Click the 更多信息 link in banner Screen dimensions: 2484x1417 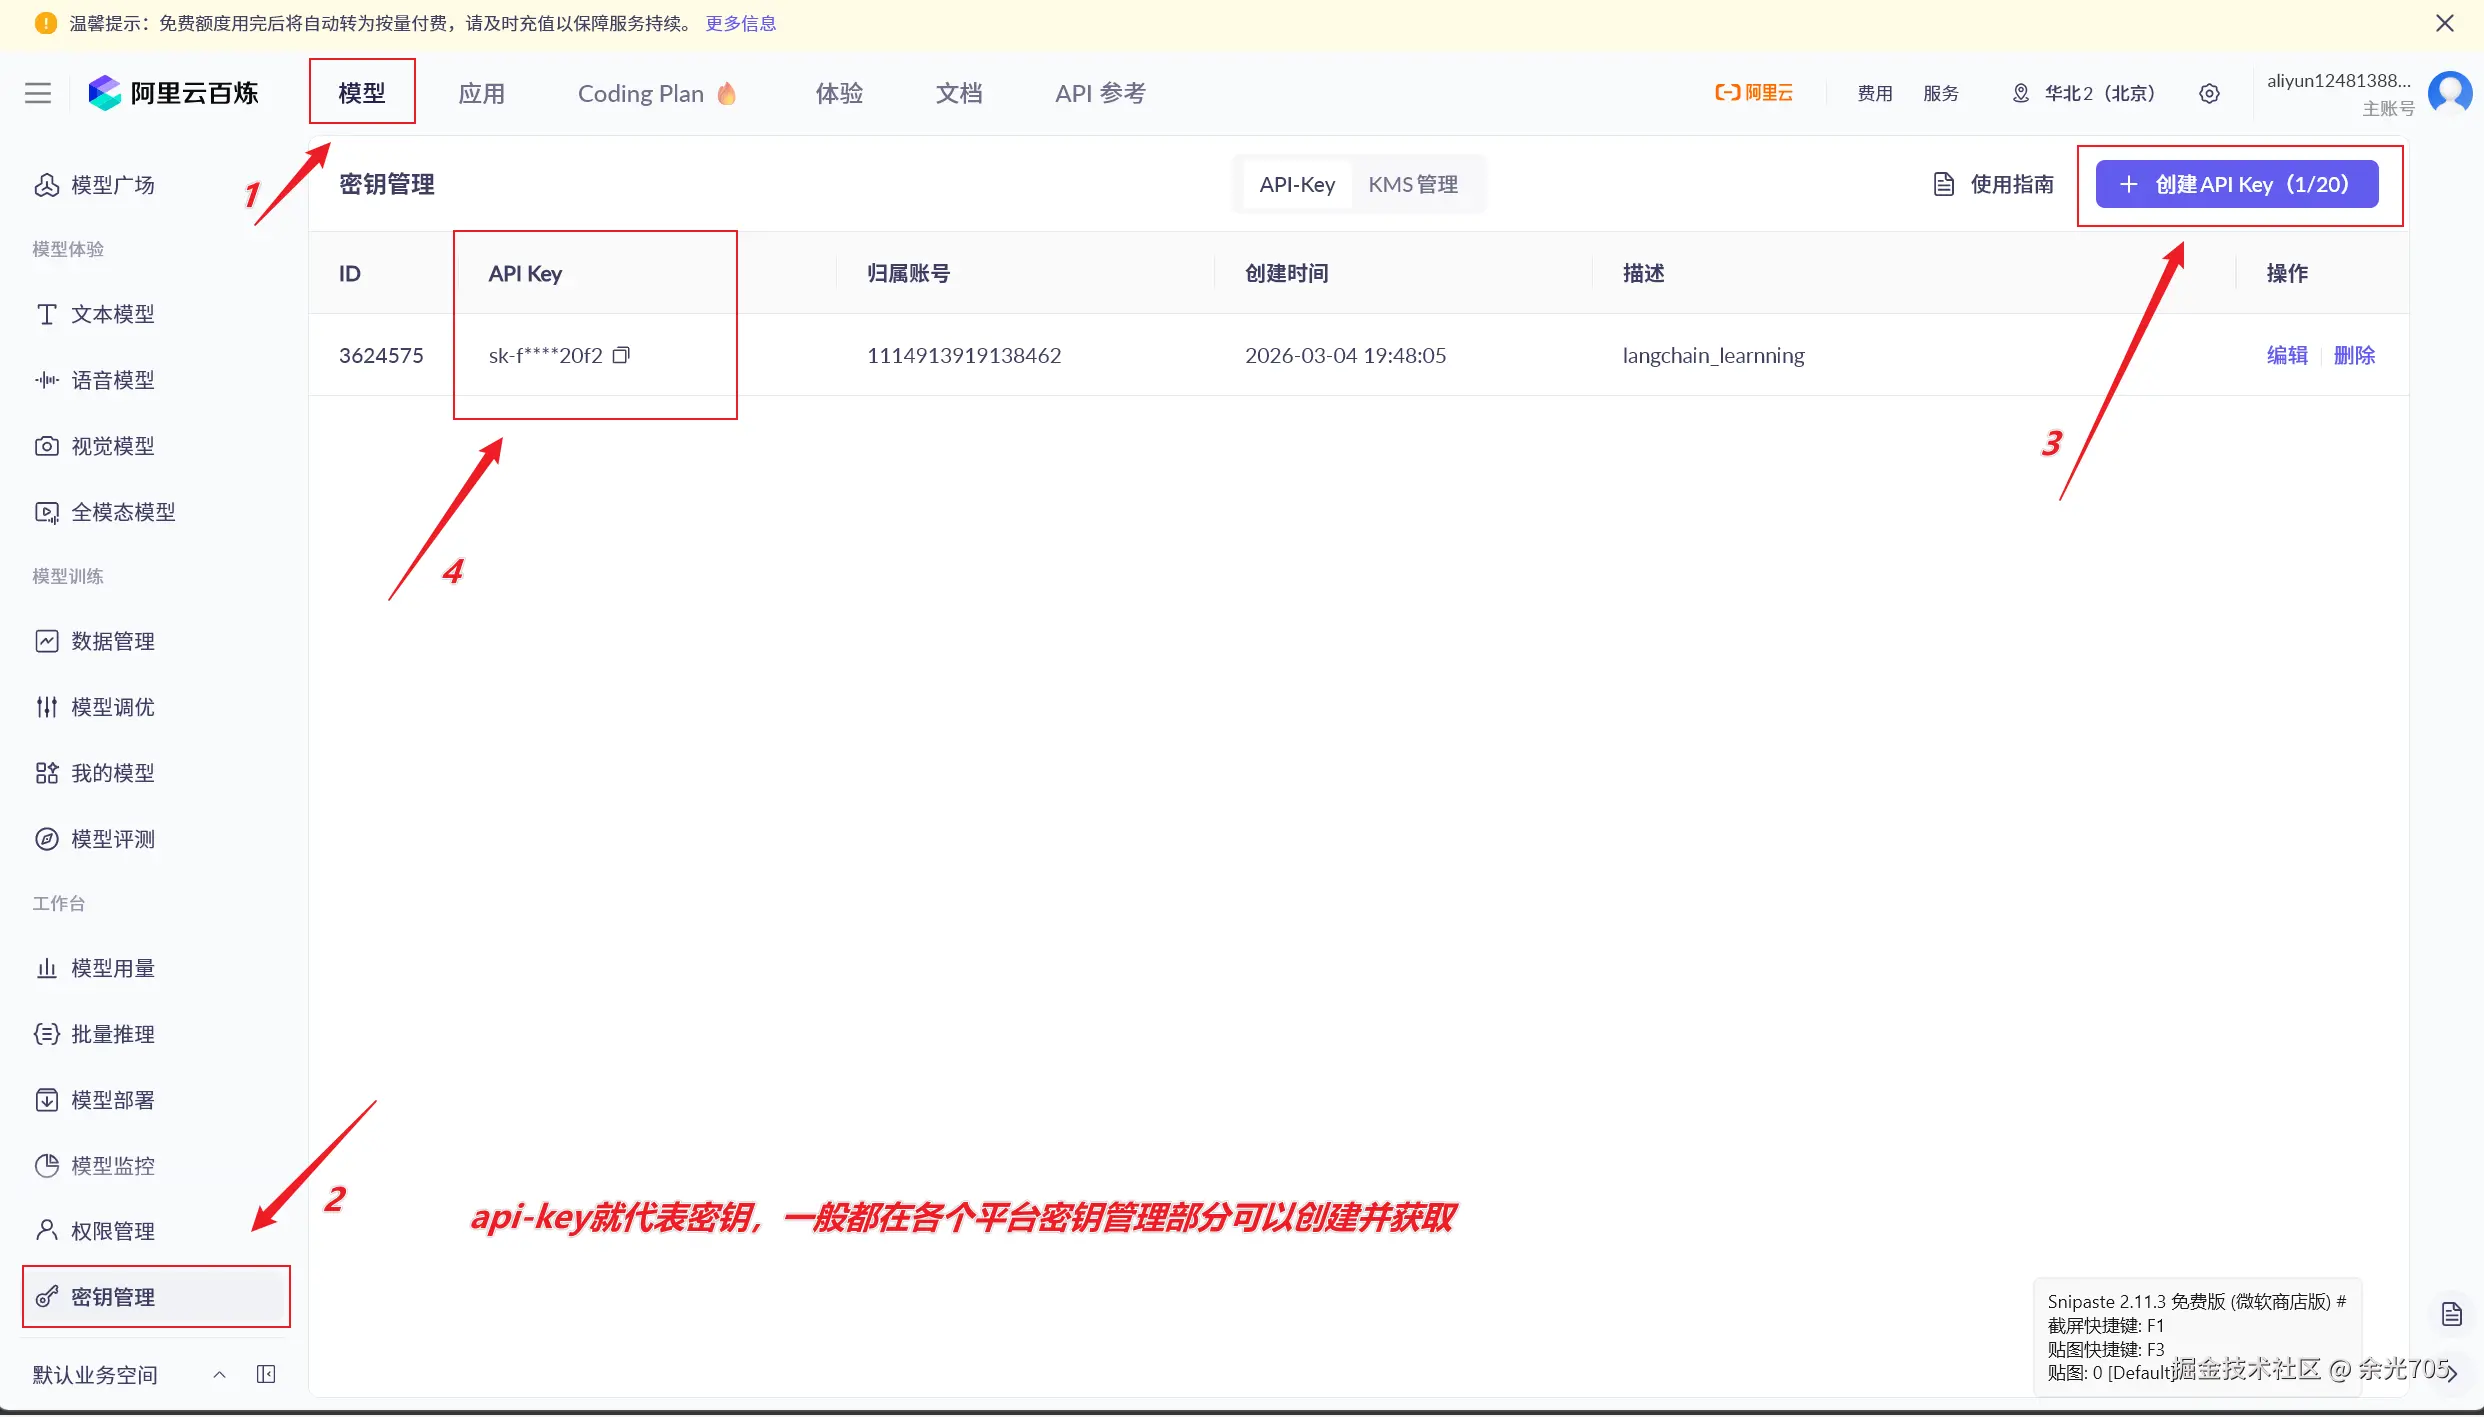tap(740, 23)
